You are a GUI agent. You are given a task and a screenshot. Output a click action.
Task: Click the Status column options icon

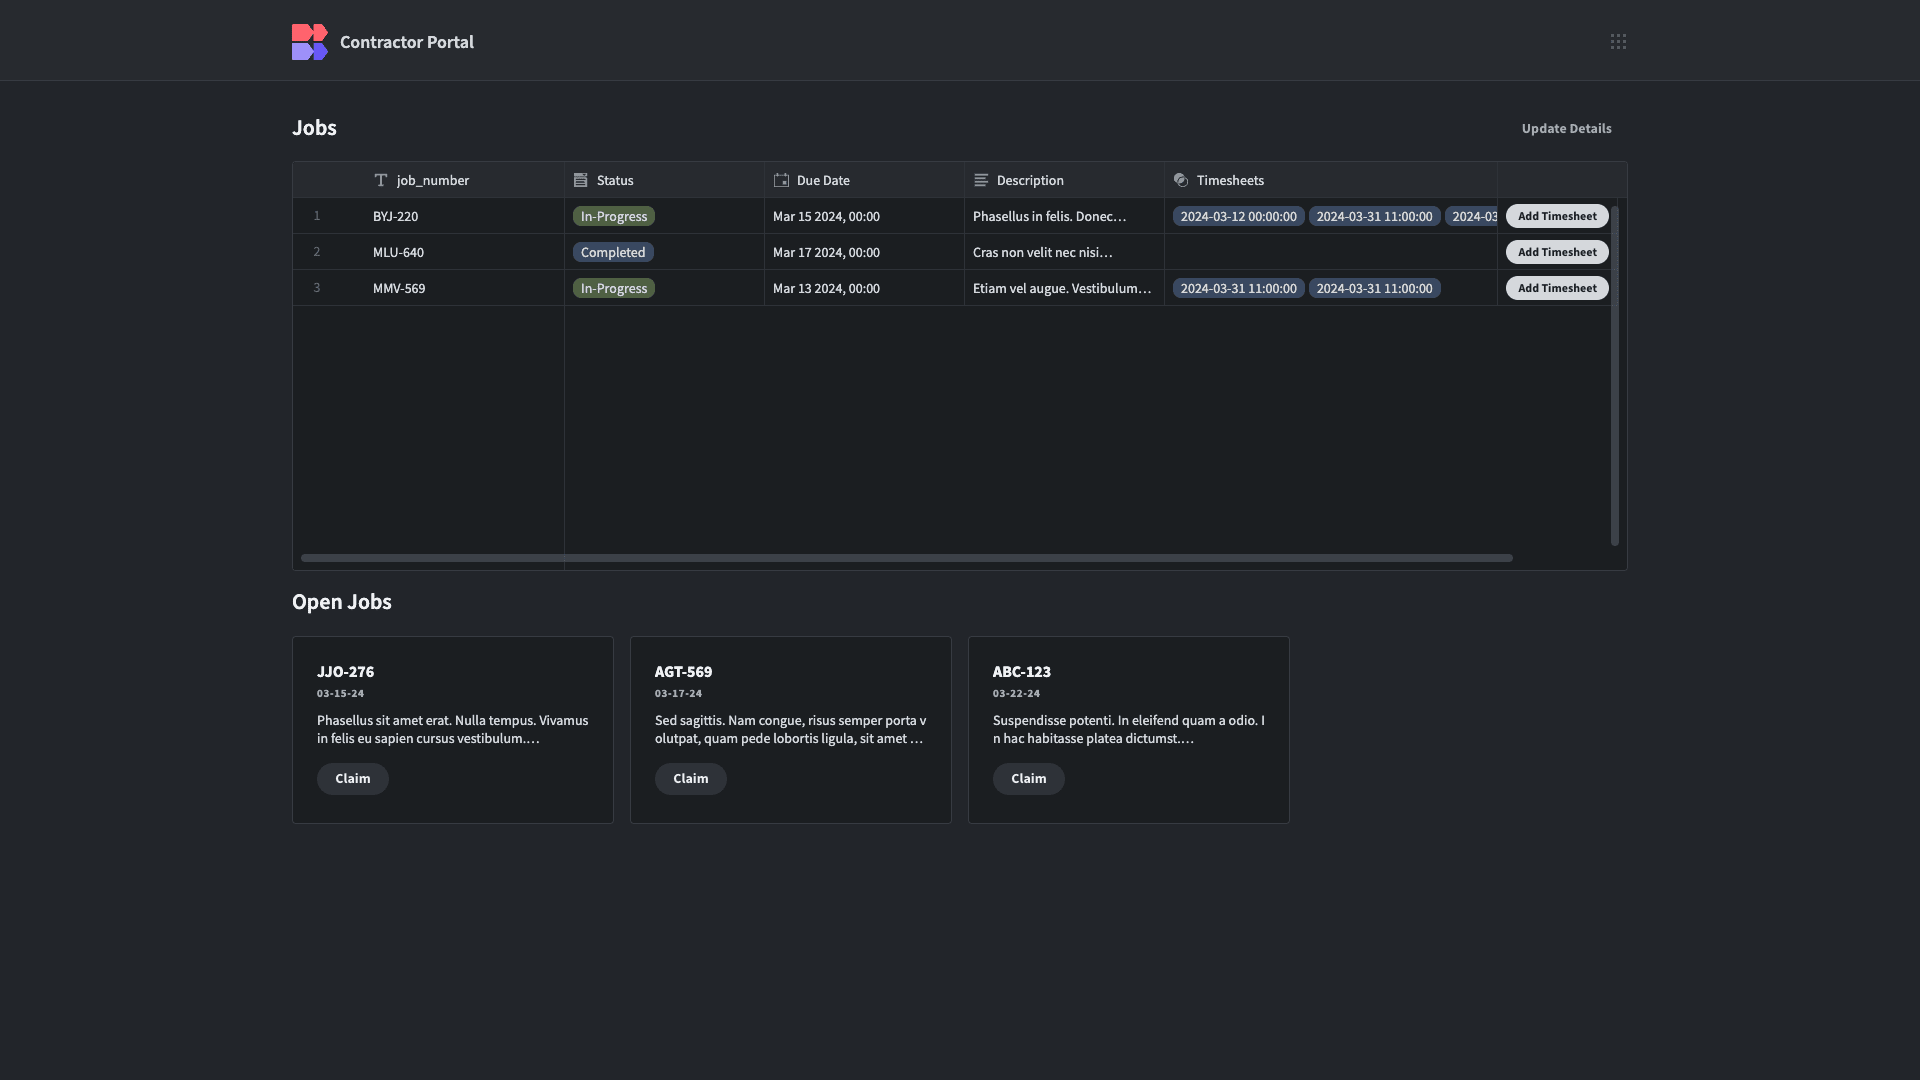(x=581, y=180)
